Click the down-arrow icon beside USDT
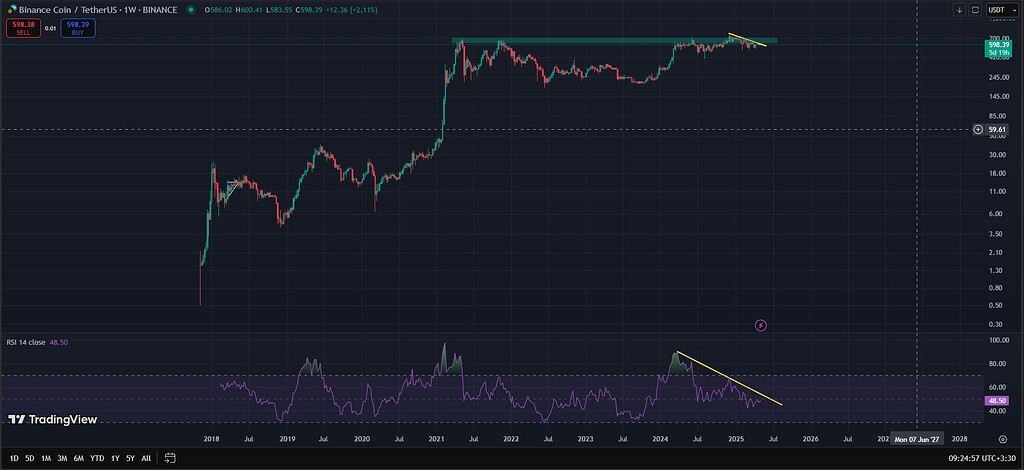1024x470 pixels. tap(959, 10)
